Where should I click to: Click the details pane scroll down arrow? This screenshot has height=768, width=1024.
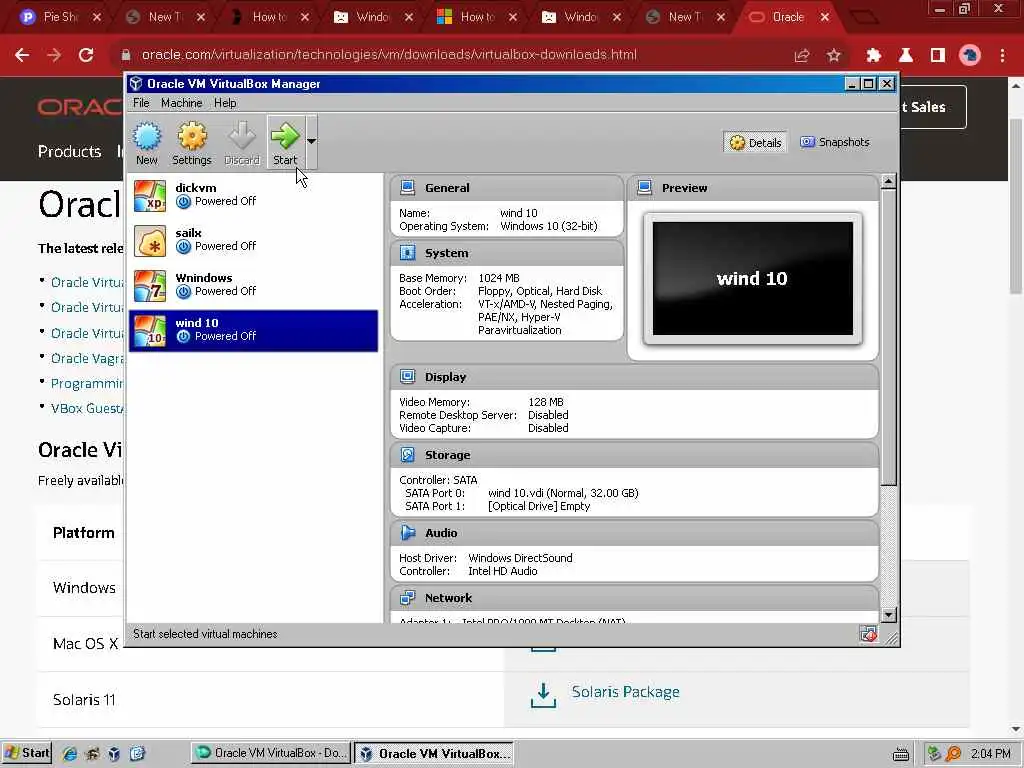click(x=888, y=615)
